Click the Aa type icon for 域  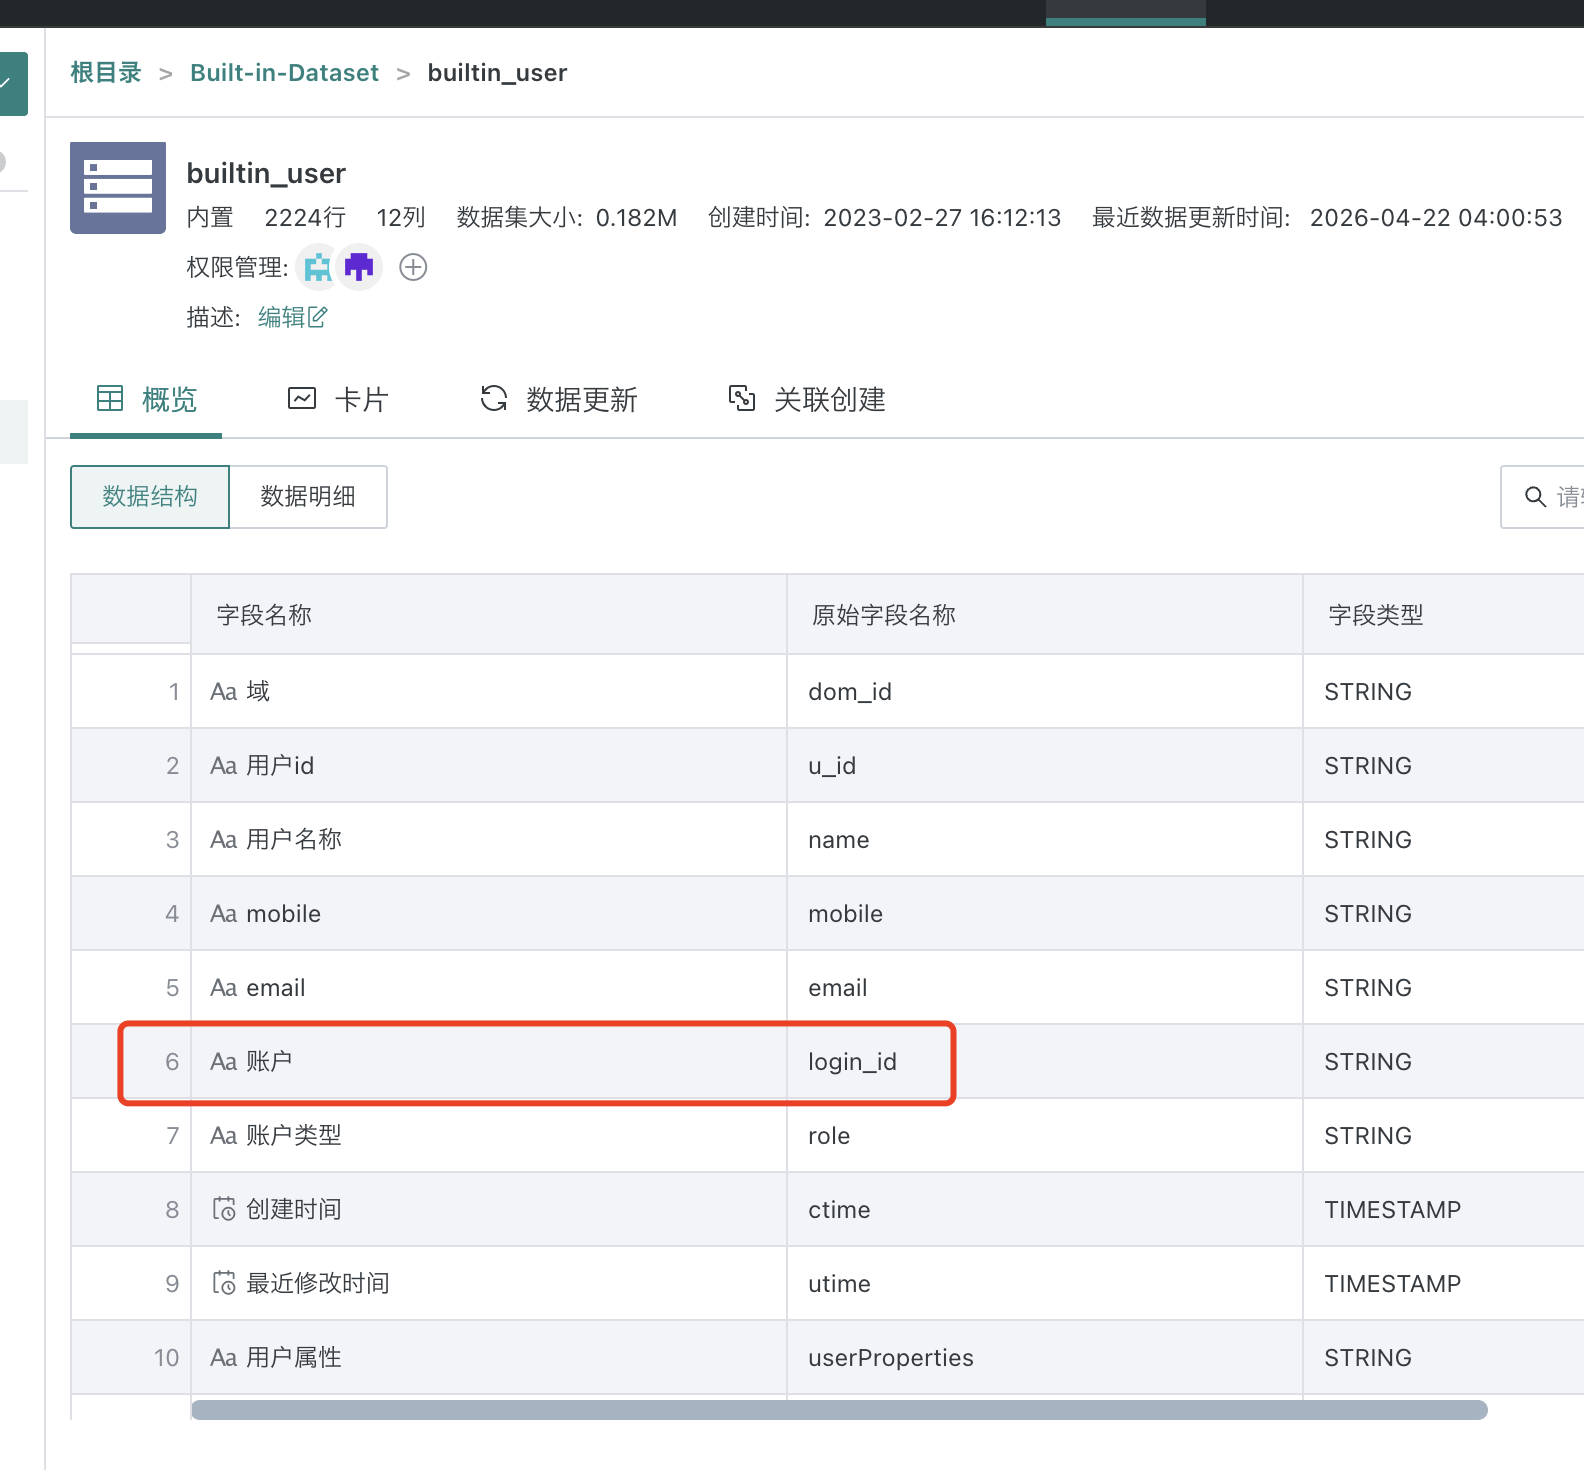click(223, 692)
